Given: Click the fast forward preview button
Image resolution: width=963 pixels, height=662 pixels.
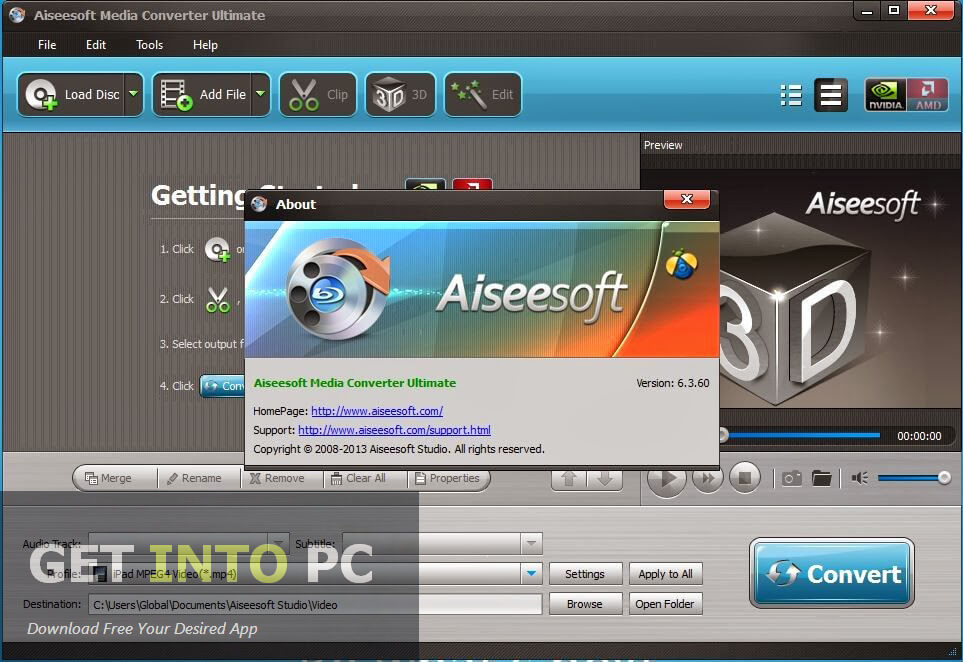Looking at the screenshot, I should (x=708, y=478).
